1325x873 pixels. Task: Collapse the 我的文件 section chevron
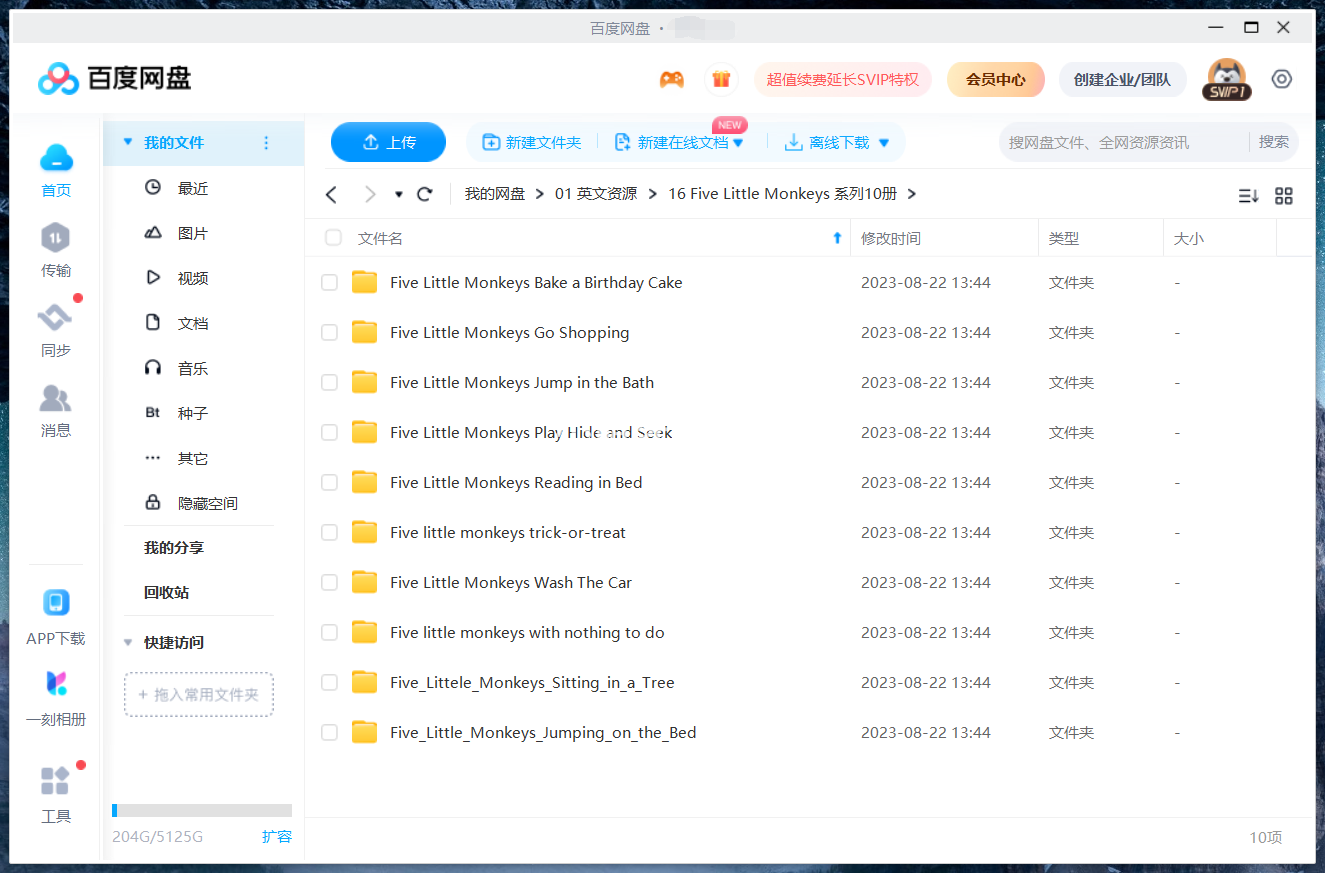click(127, 143)
